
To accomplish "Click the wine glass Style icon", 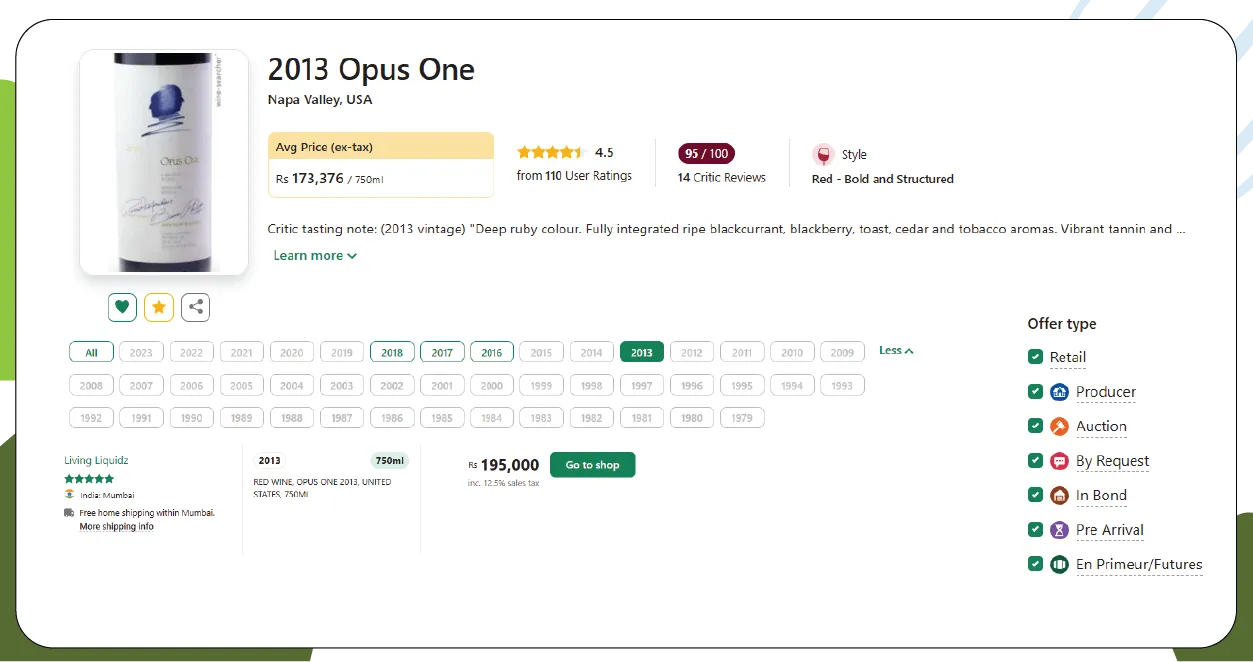I will [x=823, y=155].
